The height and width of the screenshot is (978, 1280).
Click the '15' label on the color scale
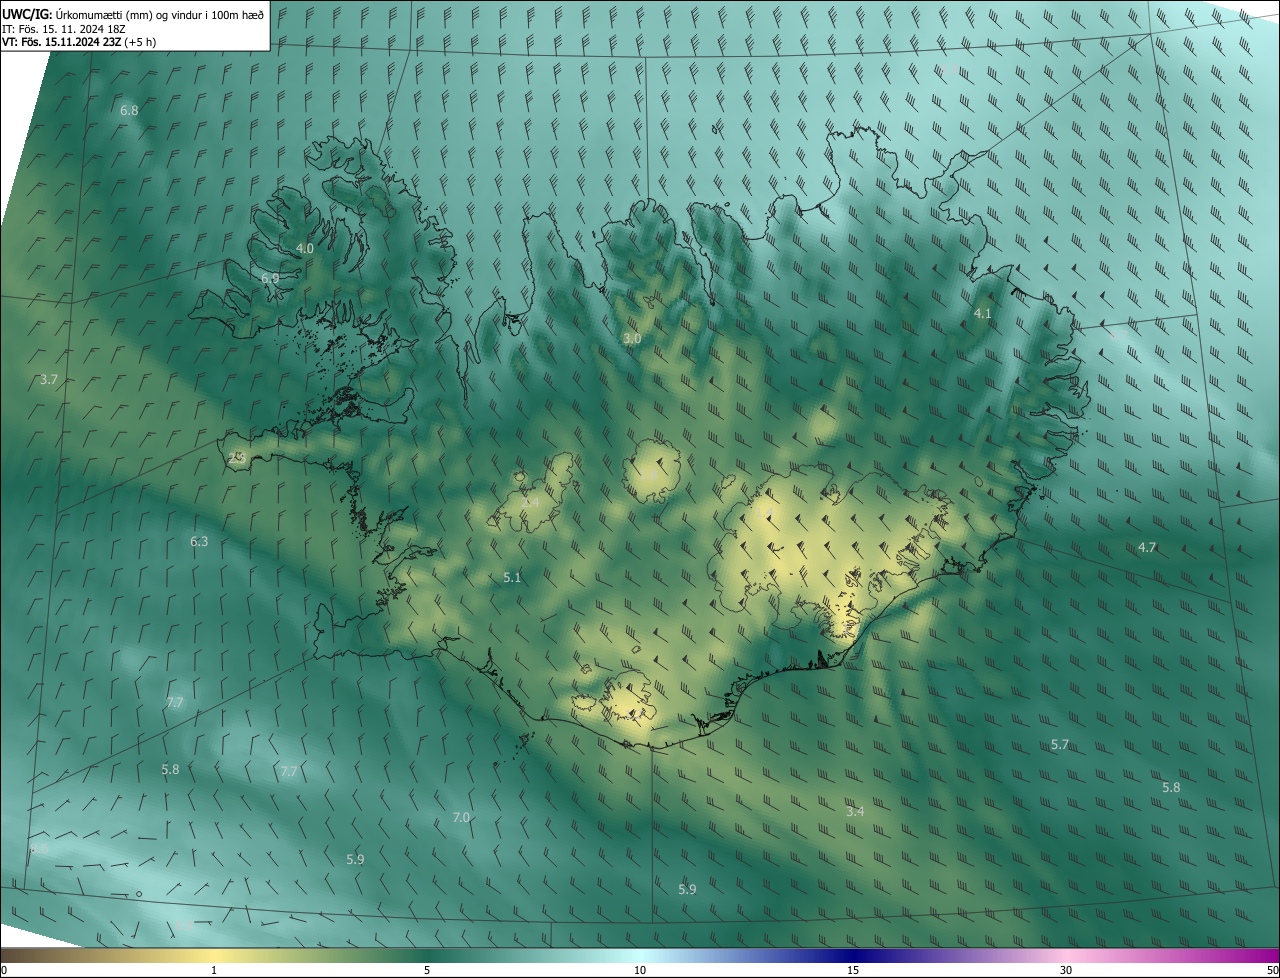click(x=853, y=970)
